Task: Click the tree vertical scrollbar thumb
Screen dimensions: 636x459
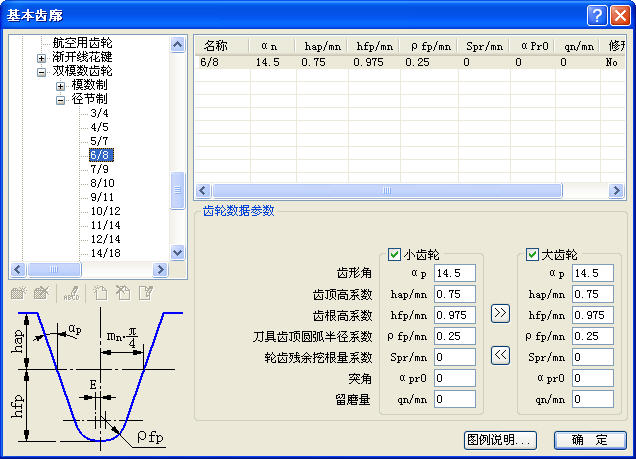Action: click(178, 190)
